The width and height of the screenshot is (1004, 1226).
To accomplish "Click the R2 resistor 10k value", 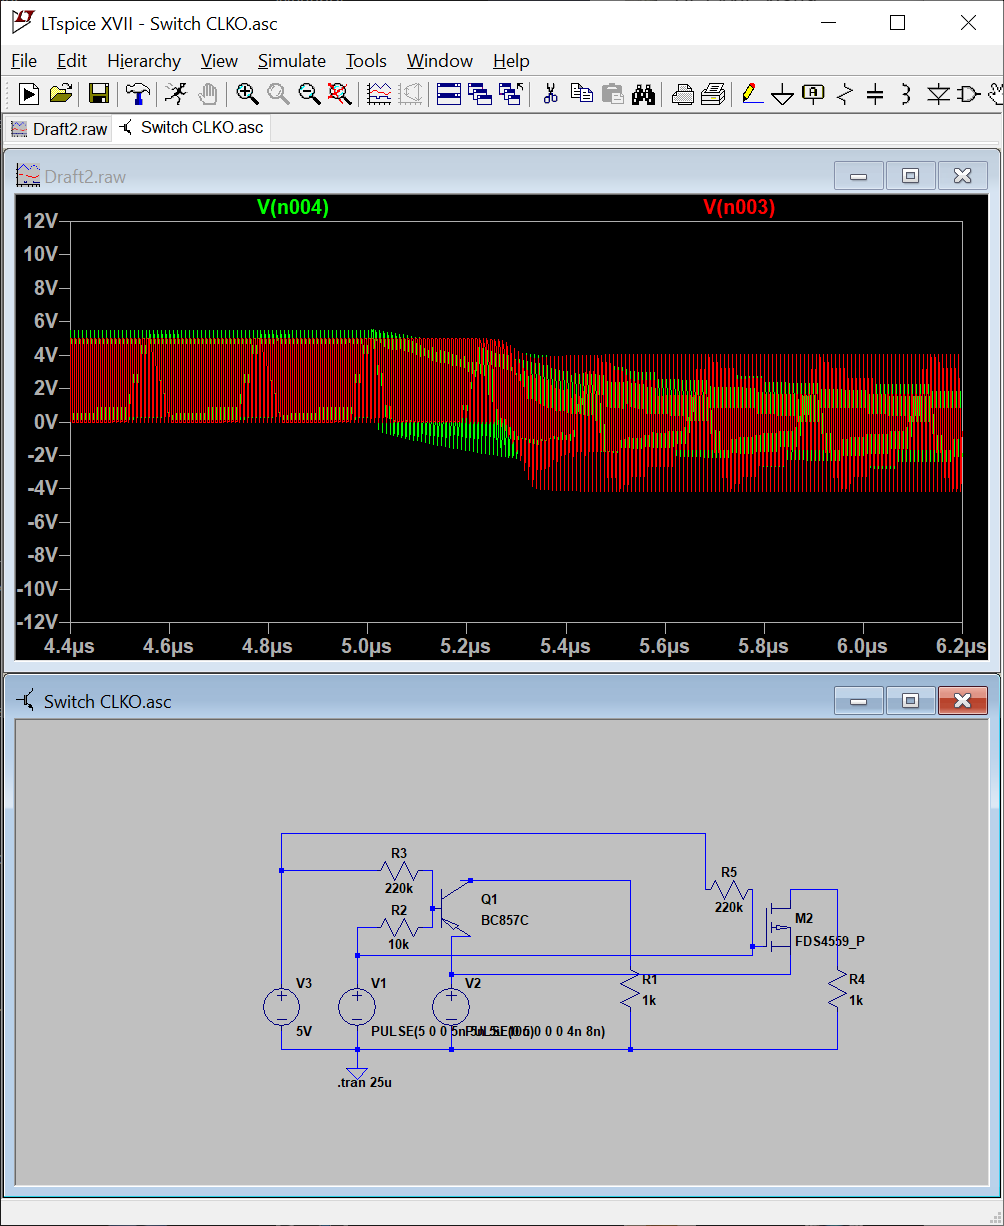I will (398, 944).
